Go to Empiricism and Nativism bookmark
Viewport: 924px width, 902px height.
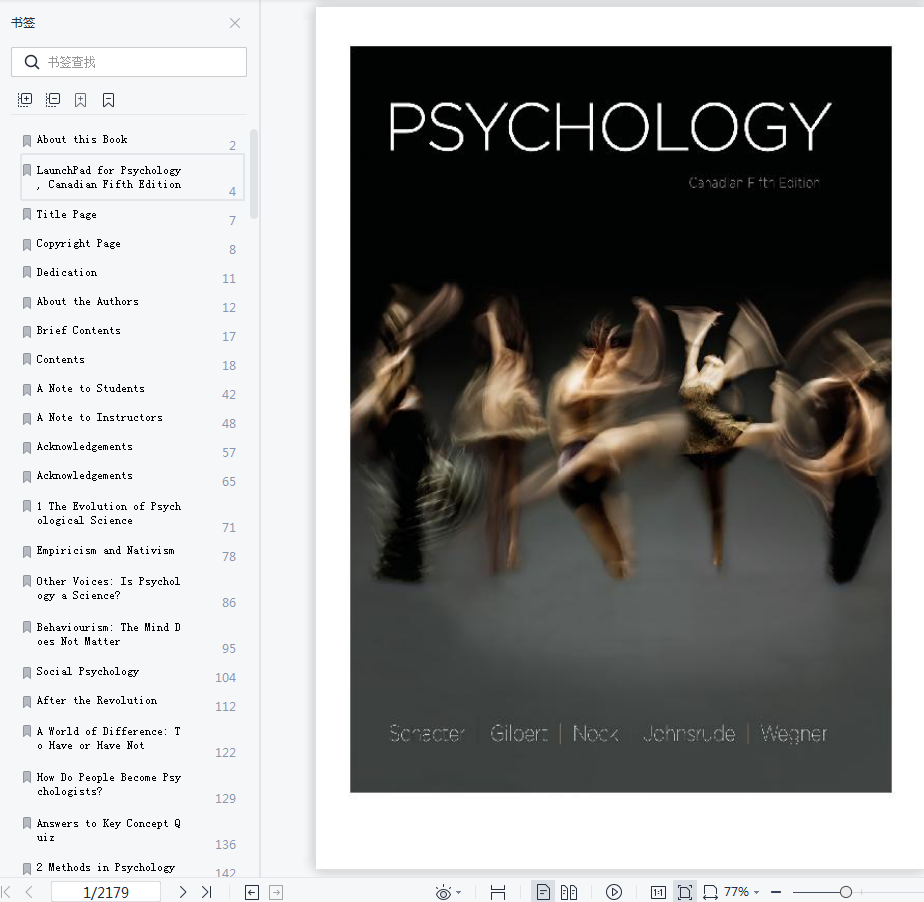point(105,550)
